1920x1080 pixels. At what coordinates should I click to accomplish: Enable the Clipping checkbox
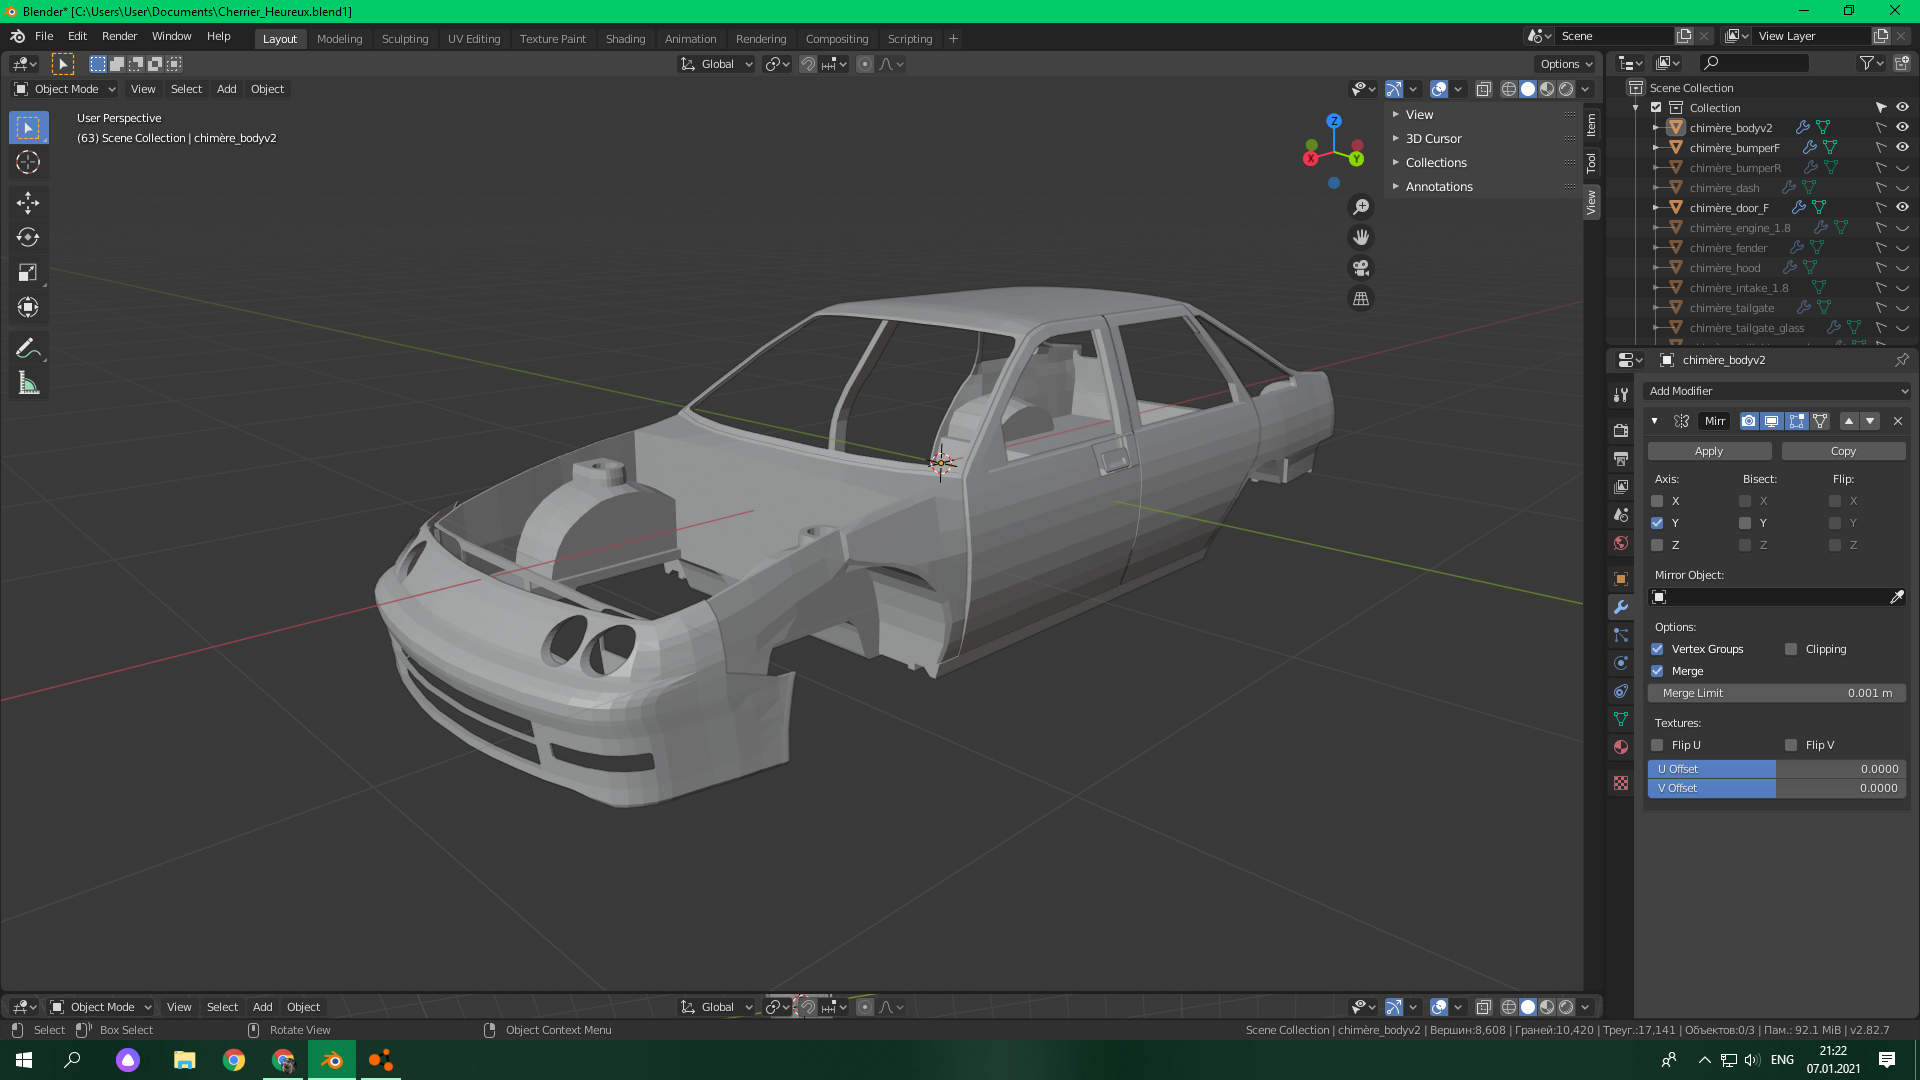pos(1791,649)
